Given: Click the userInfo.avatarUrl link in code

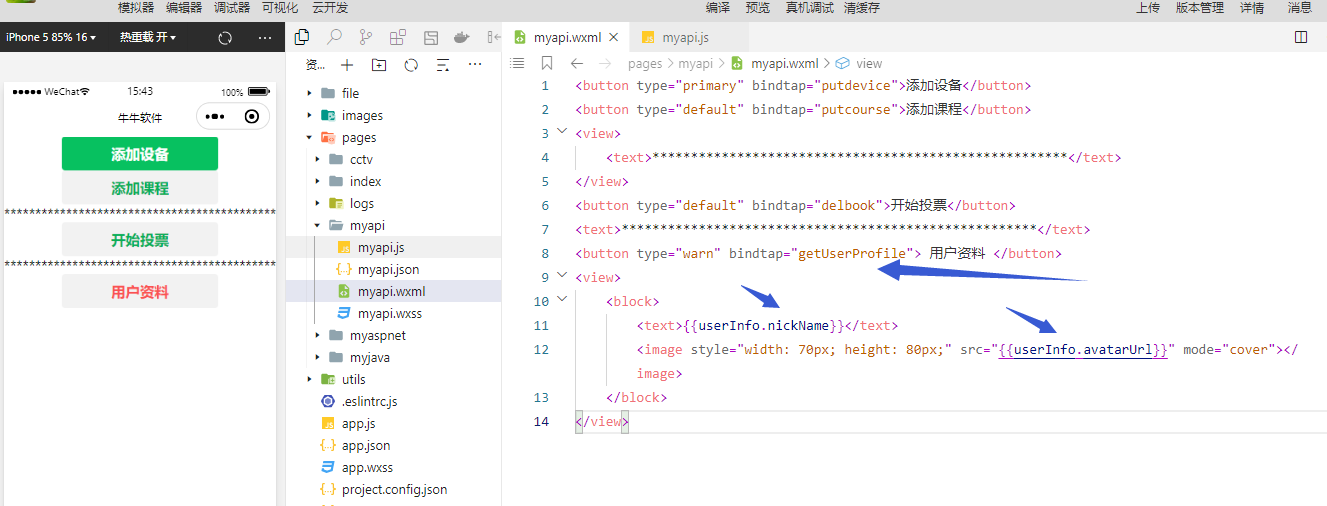Looking at the screenshot, I should [x=1083, y=350].
